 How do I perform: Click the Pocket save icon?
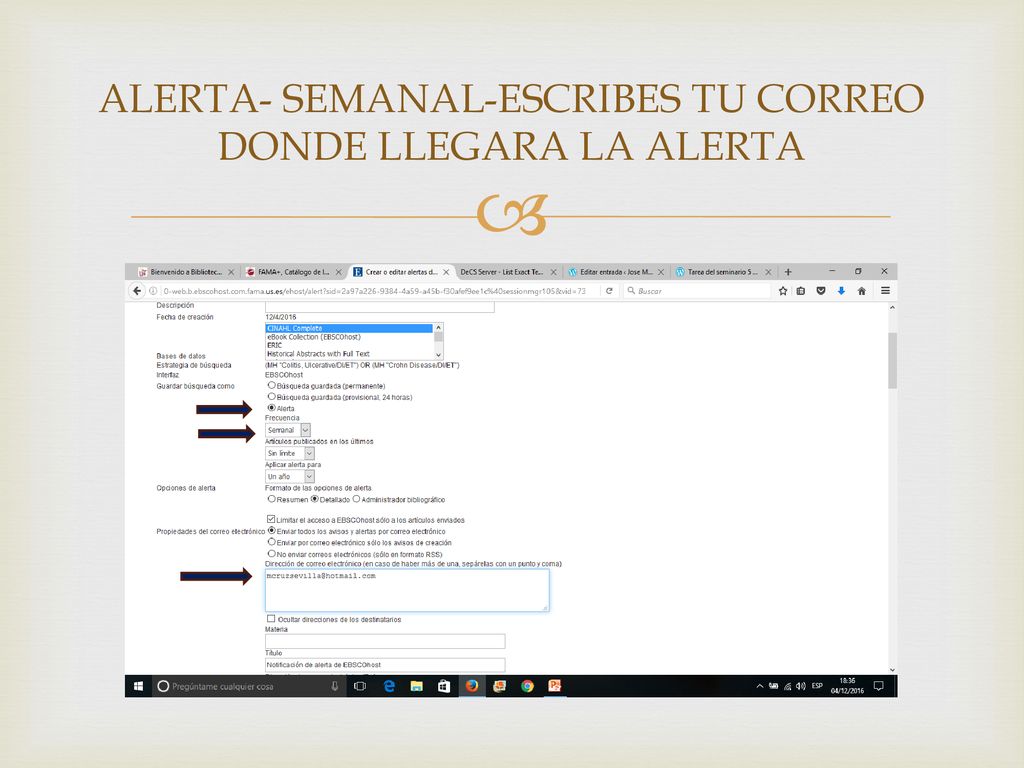[821, 291]
